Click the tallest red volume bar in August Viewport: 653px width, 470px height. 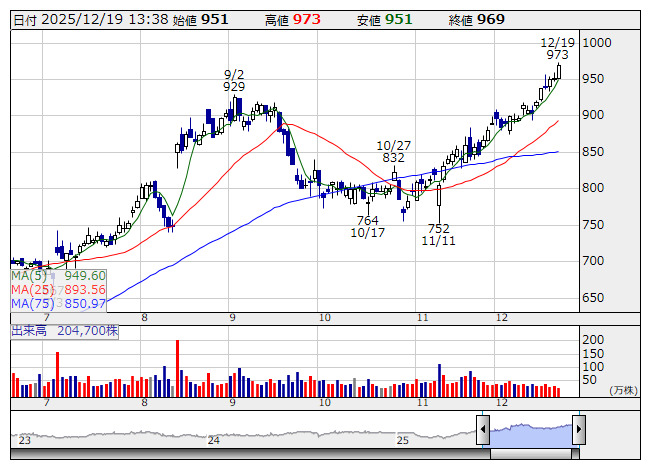click(177, 368)
